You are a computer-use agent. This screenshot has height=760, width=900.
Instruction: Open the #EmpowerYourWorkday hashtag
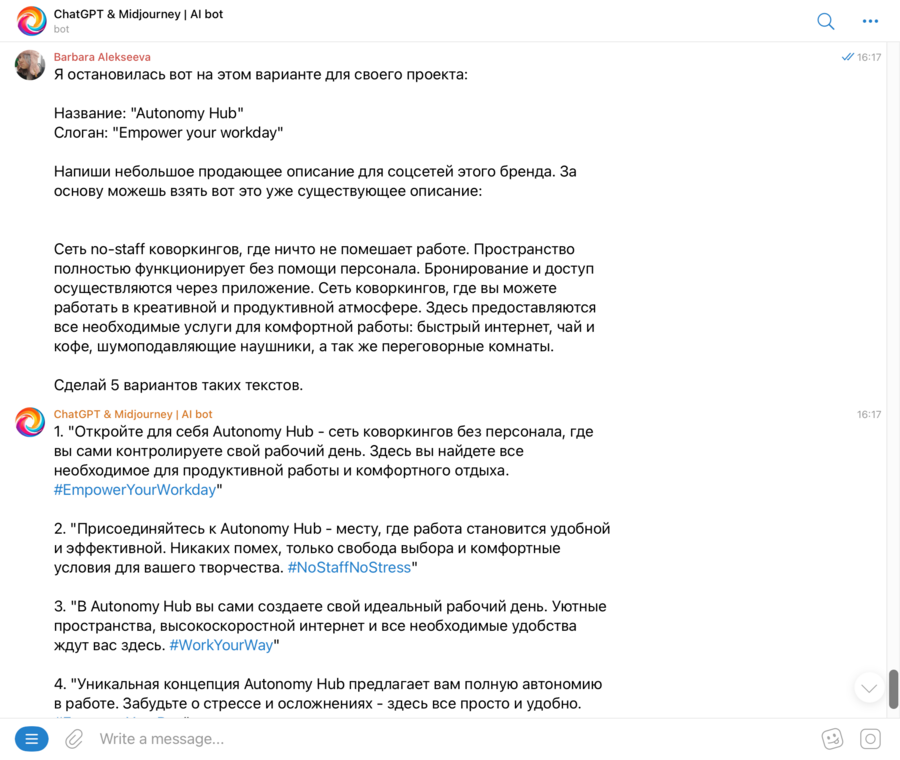tap(135, 490)
